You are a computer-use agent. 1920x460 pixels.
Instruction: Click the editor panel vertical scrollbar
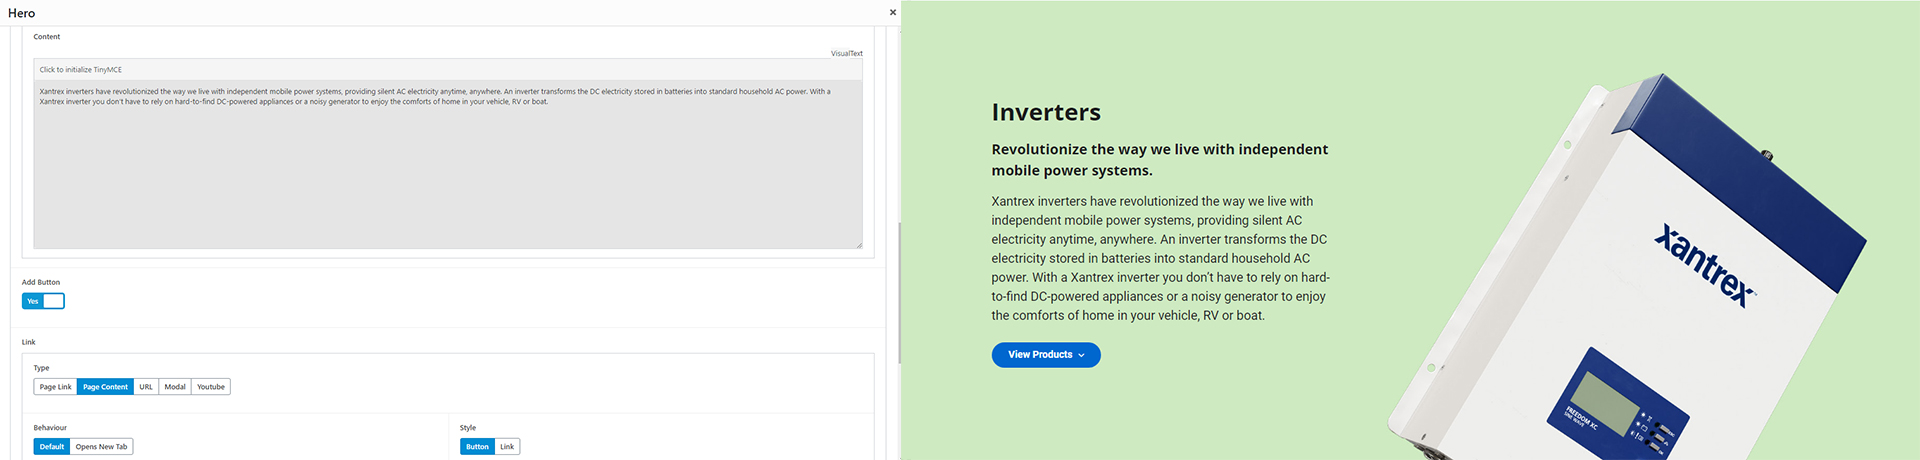click(x=899, y=292)
